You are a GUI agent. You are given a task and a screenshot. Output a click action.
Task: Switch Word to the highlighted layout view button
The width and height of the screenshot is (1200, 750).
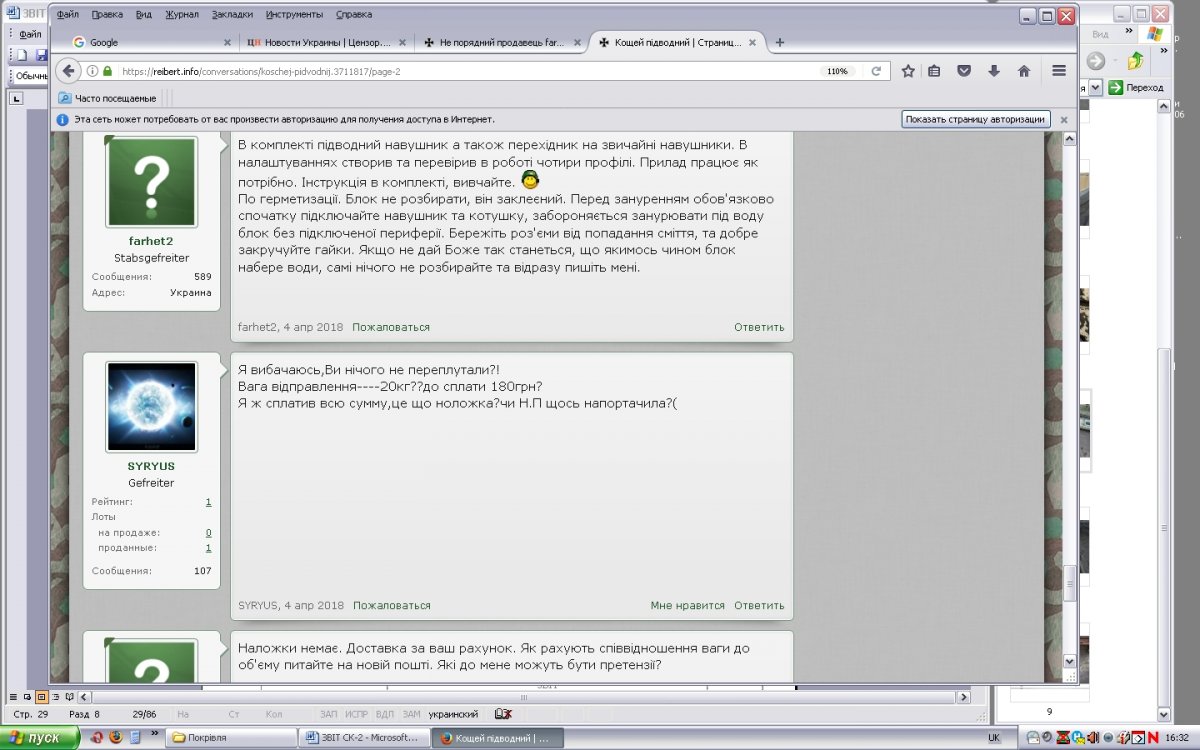click(x=42, y=696)
